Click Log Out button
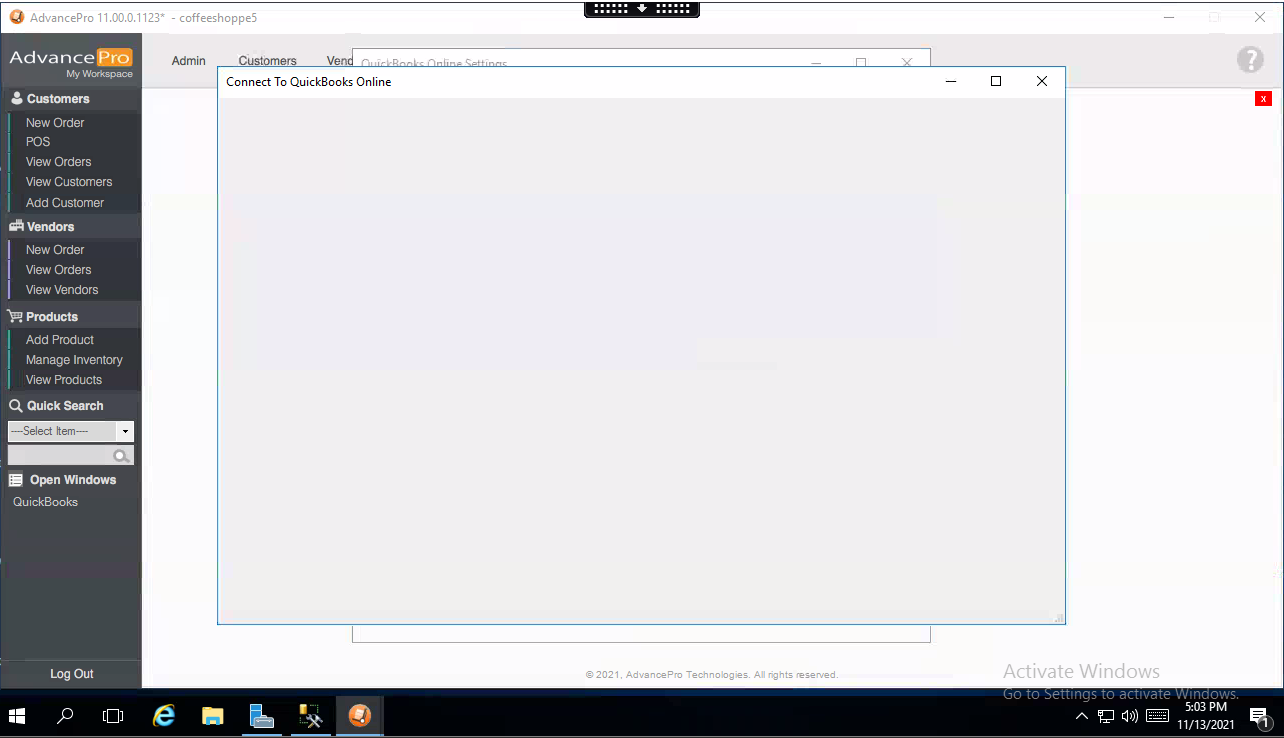The width and height of the screenshot is (1284, 738). [x=71, y=674]
